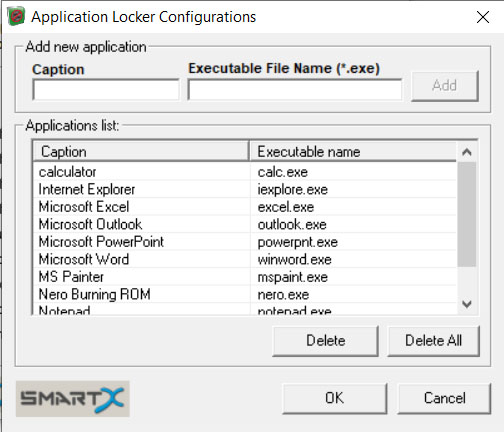
Task: Click iexplore.exe in the executable column
Action: point(293,189)
